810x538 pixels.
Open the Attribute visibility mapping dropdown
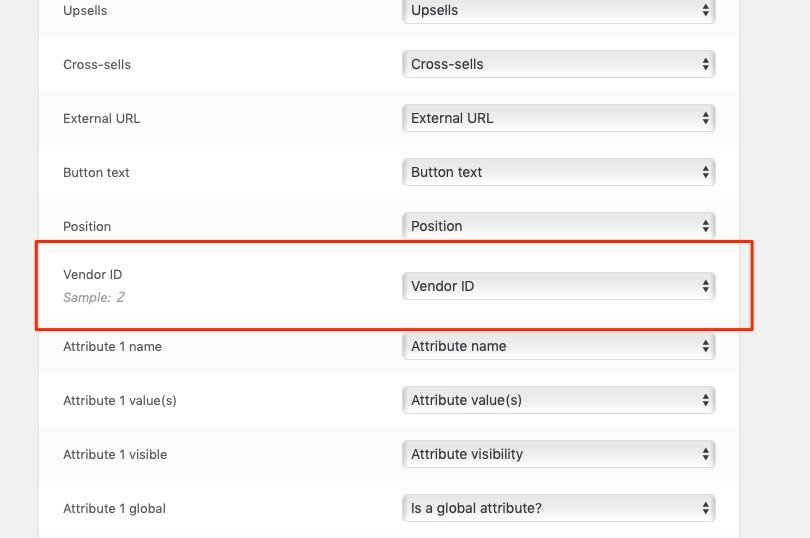558,454
